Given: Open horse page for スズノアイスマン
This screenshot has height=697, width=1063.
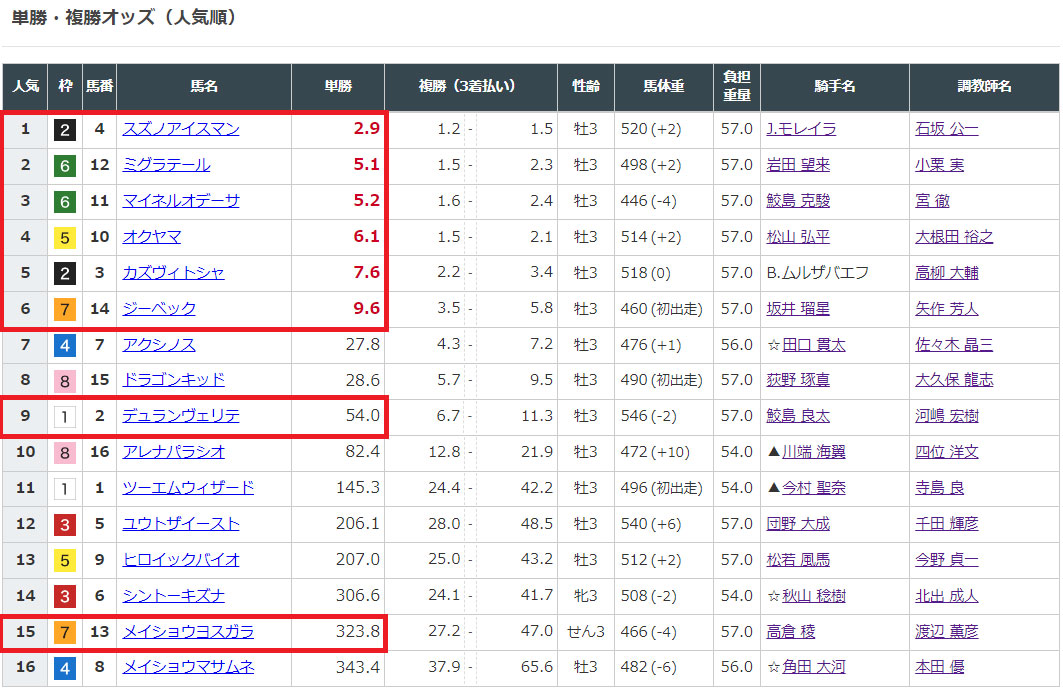Looking at the screenshot, I should [x=181, y=129].
